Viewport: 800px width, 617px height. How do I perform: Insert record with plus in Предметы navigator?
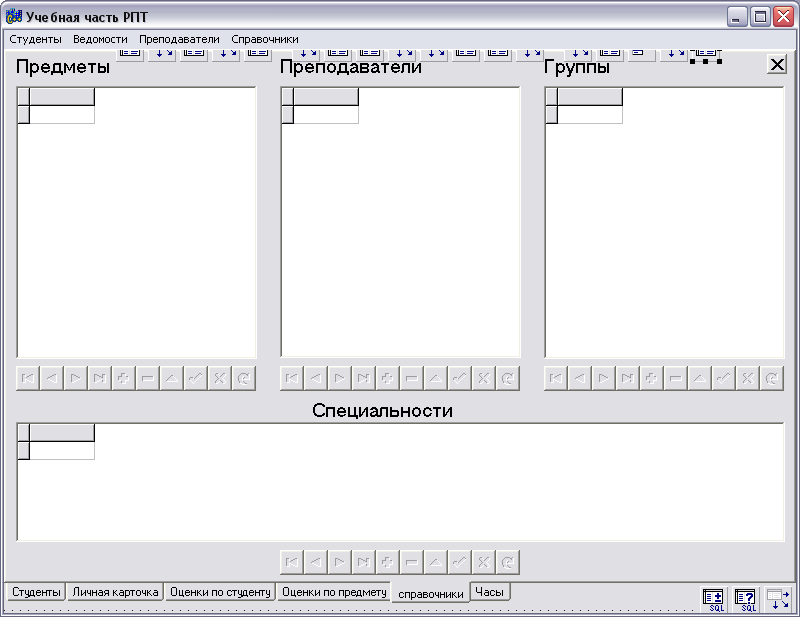(x=124, y=379)
